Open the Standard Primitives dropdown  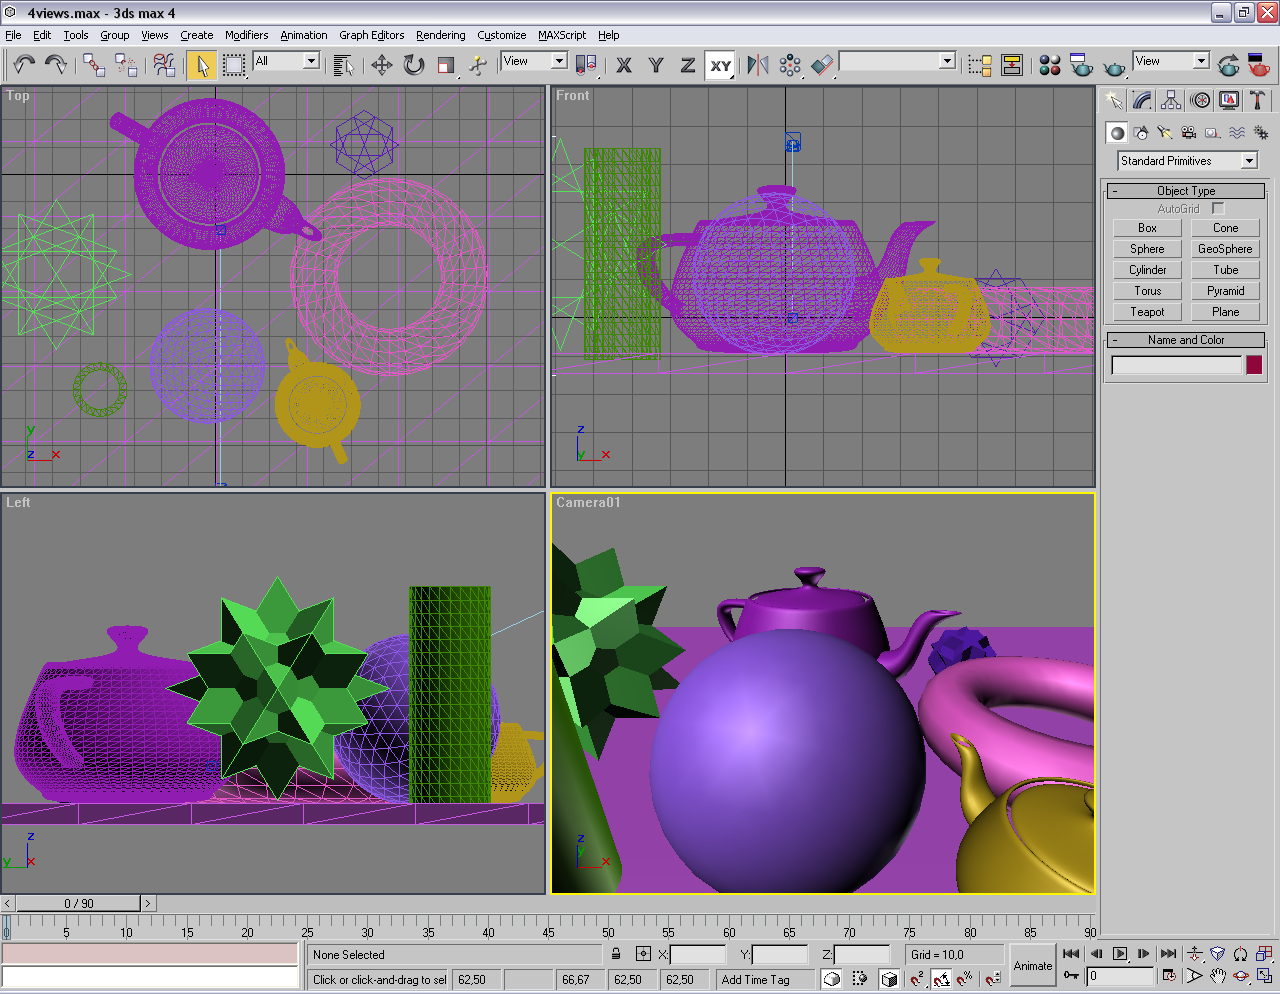pos(1249,161)
